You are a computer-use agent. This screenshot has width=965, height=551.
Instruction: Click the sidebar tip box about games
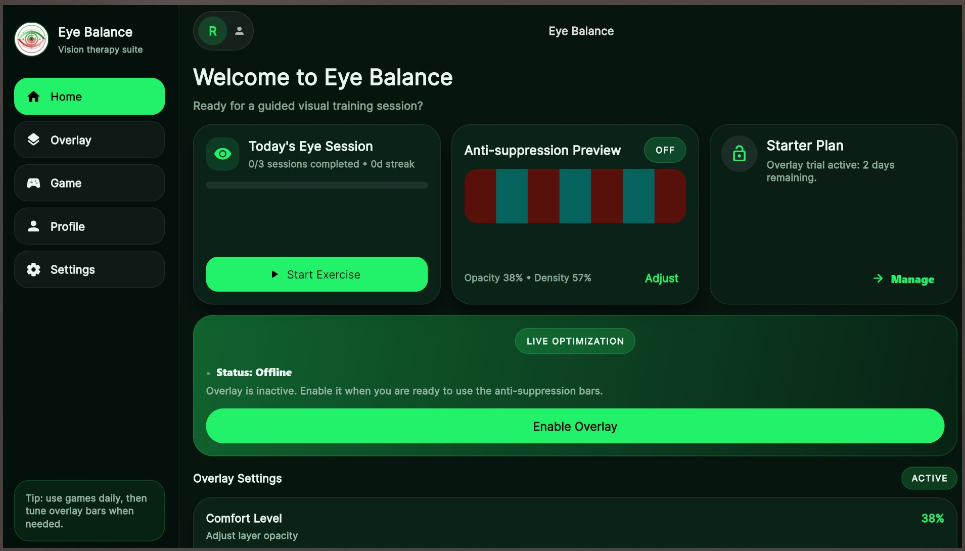pos(89,511)
